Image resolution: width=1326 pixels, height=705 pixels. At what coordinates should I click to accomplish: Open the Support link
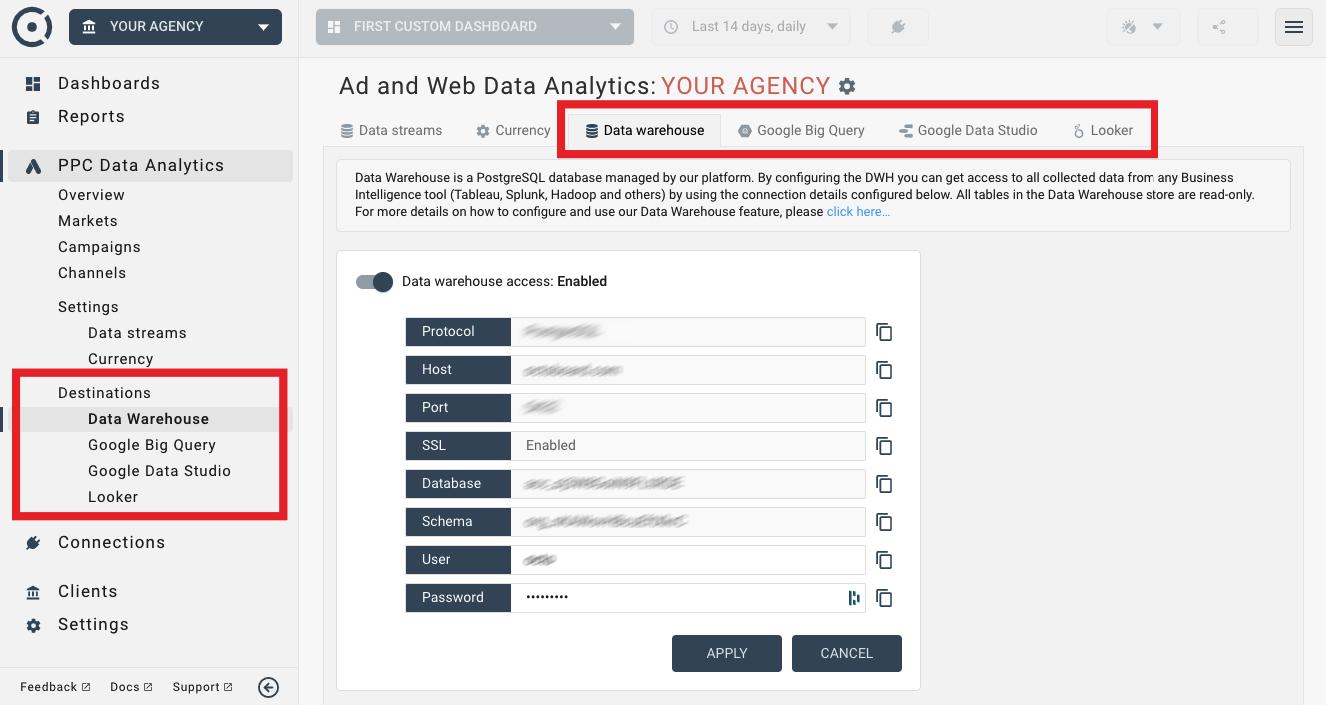[x=202, y=687]
